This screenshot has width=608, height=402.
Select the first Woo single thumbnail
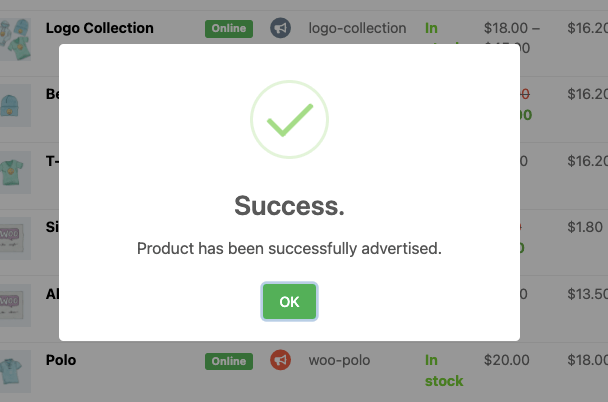click(15, 238)
